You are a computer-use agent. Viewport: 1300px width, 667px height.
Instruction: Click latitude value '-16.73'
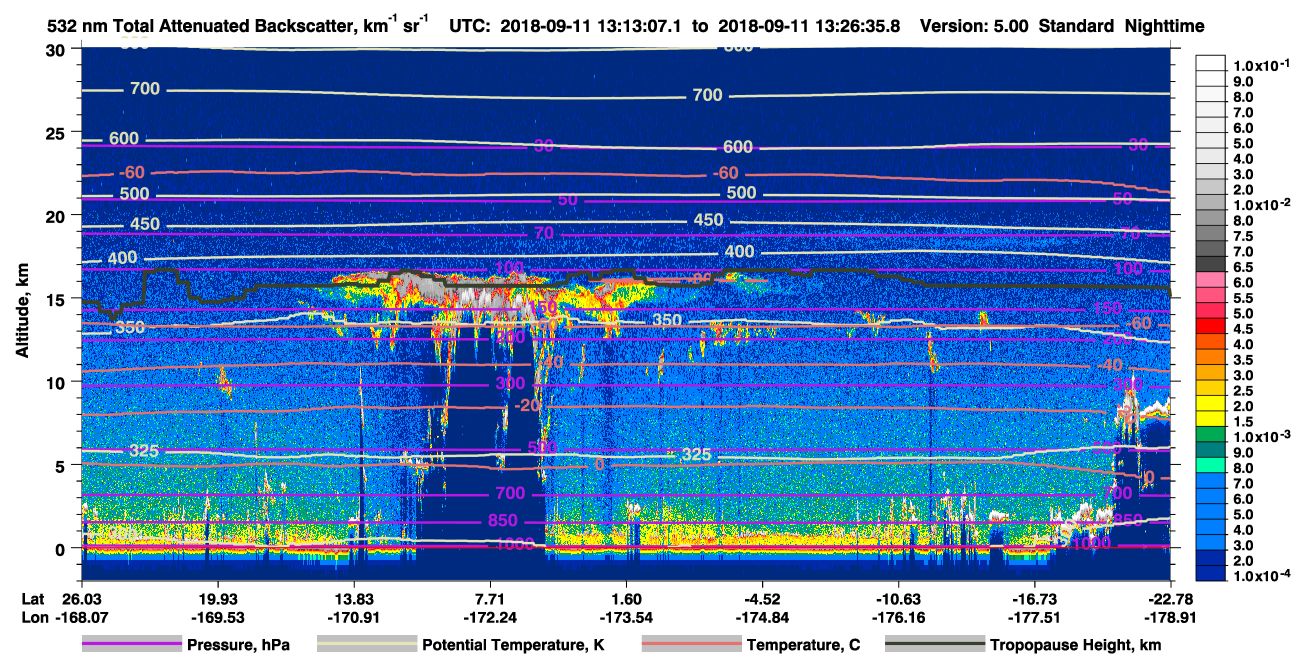pos(1035,597)
